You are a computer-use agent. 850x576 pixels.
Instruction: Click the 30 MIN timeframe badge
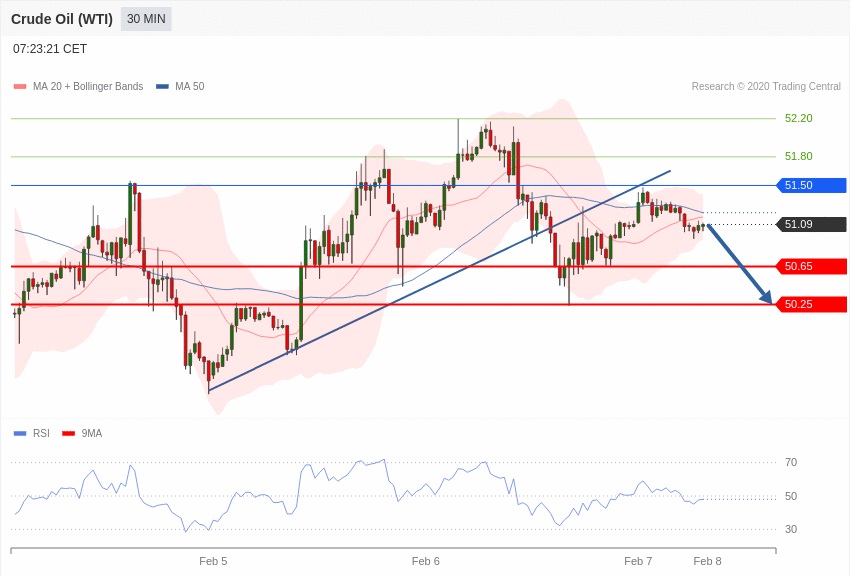pyautogui.click(x=146, y=19)
